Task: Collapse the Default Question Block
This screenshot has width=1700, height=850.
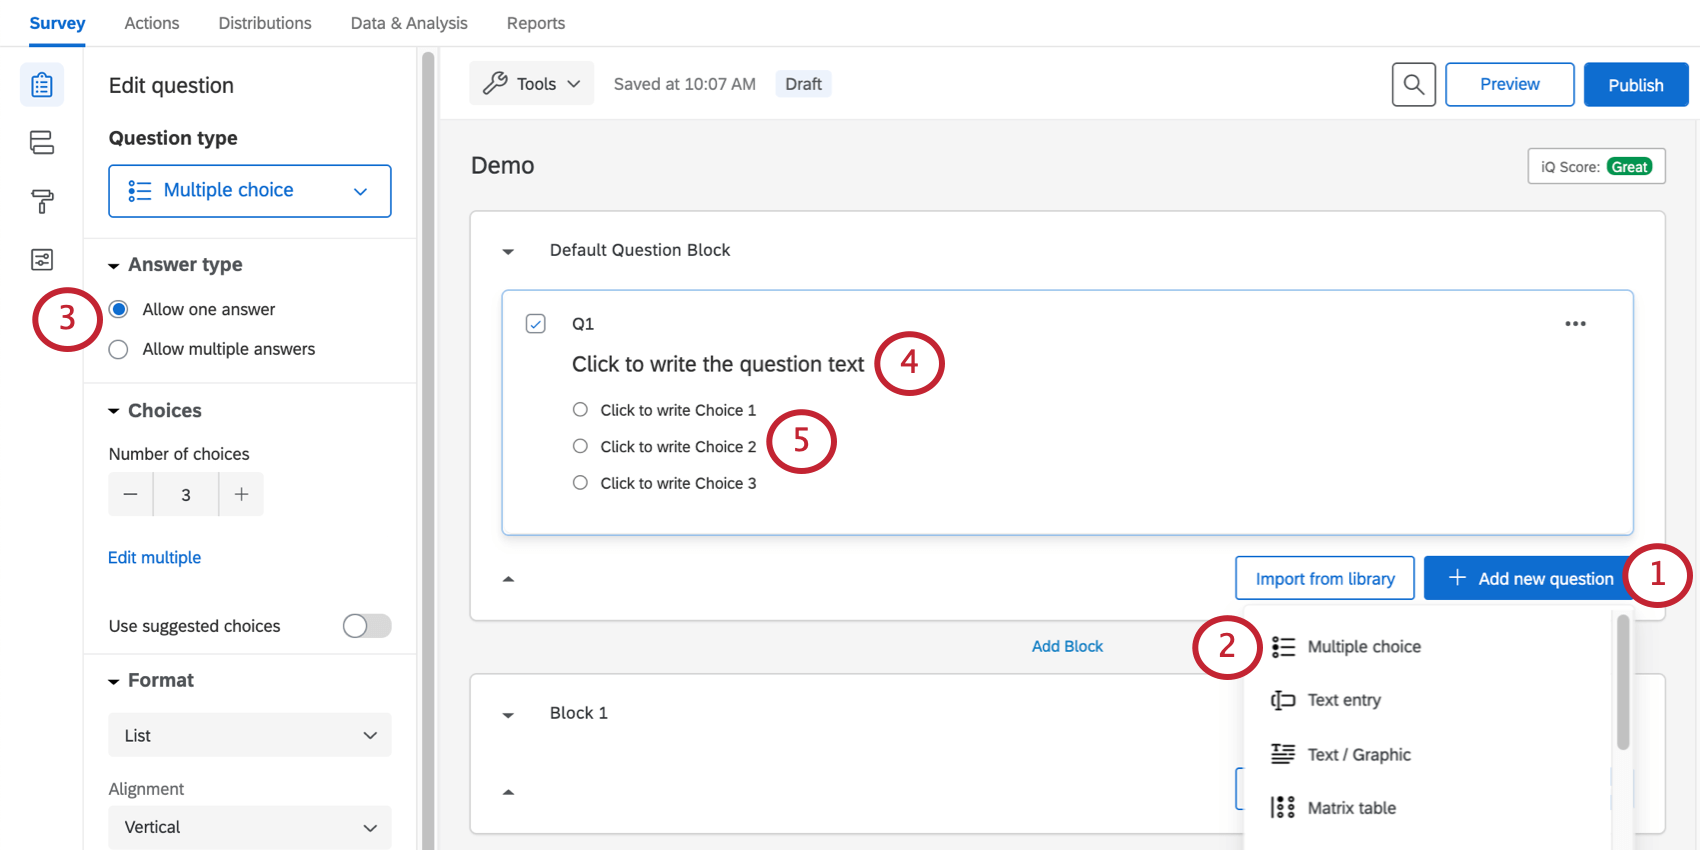Action: pos(508,251)
